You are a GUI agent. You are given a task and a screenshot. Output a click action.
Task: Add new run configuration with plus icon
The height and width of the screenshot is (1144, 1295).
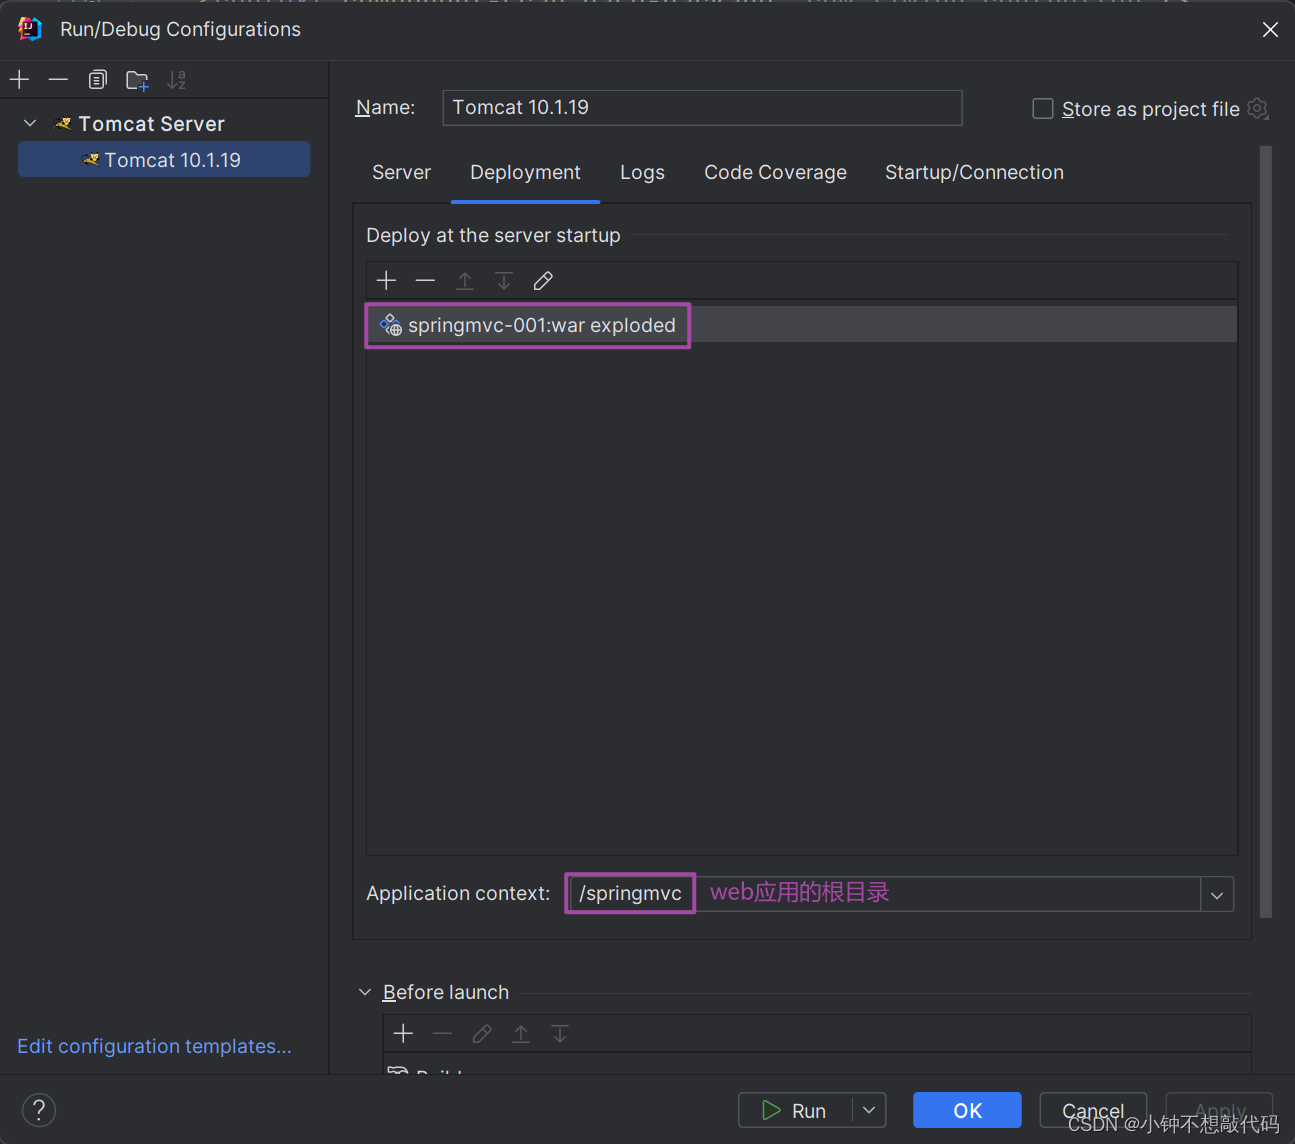click(x=19, y=79)
